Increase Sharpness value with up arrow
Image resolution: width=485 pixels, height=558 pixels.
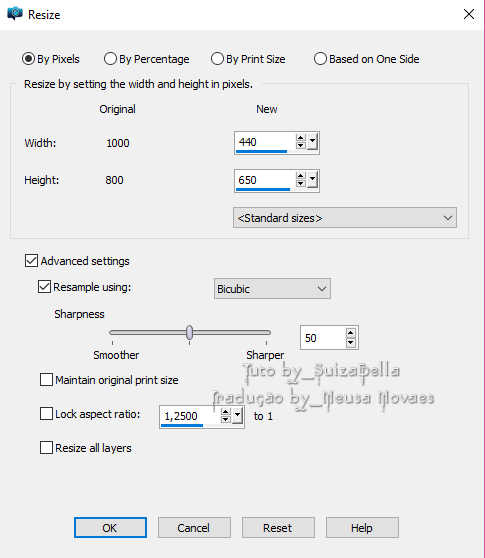(x=350, y=333)
